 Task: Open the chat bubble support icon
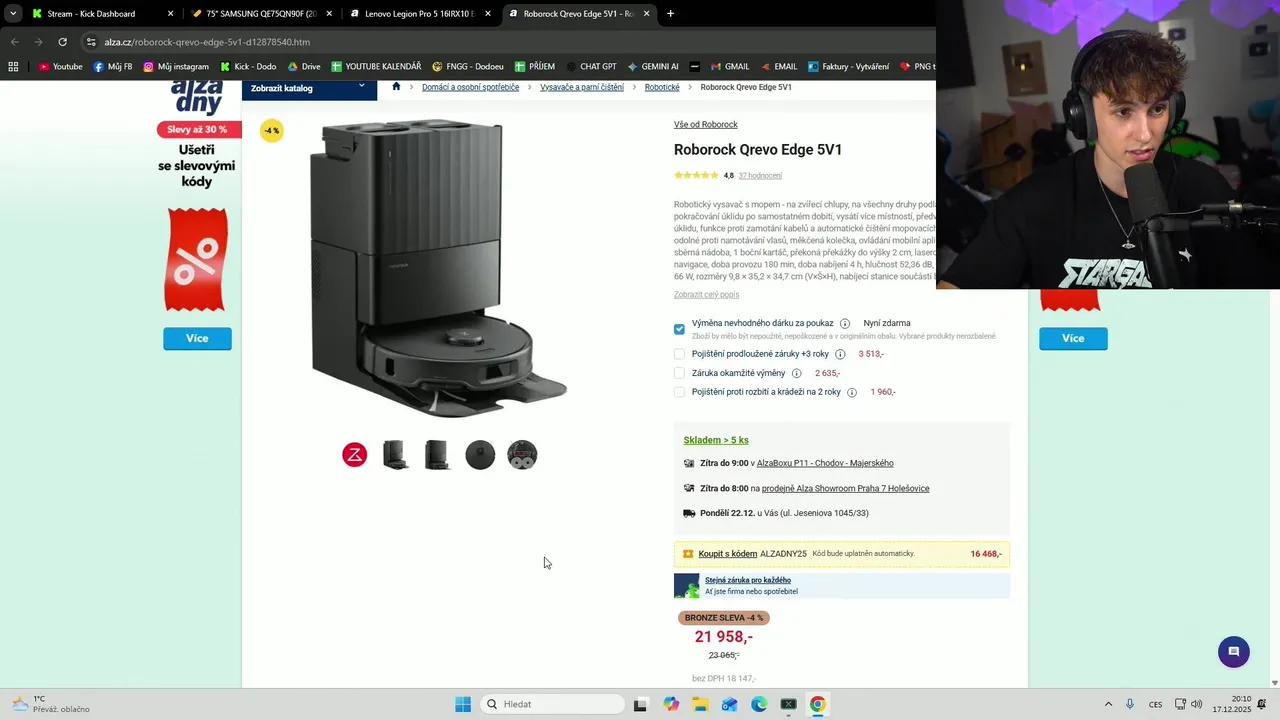click(x=1234, y=652)
